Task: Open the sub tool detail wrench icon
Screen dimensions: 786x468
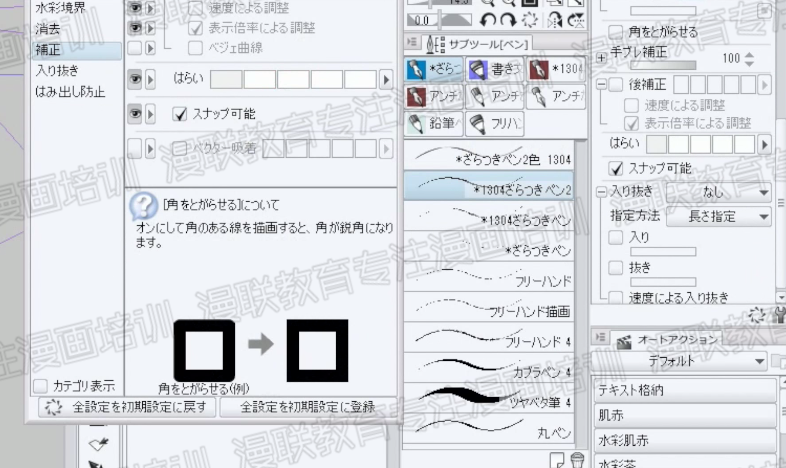Action: tap(780, 315)
